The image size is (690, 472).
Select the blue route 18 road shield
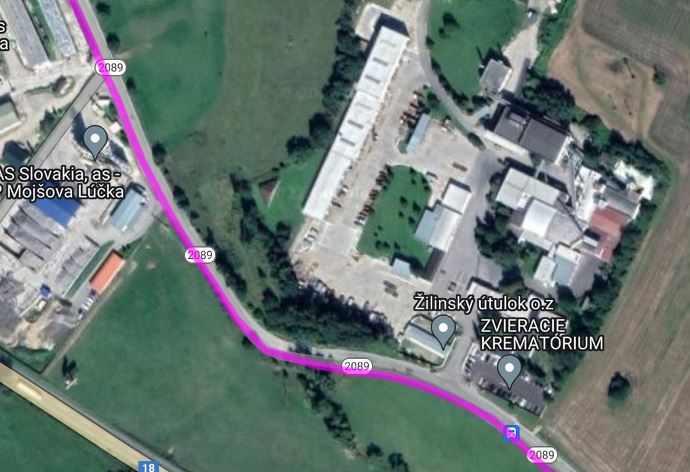(x=149, y=466)
